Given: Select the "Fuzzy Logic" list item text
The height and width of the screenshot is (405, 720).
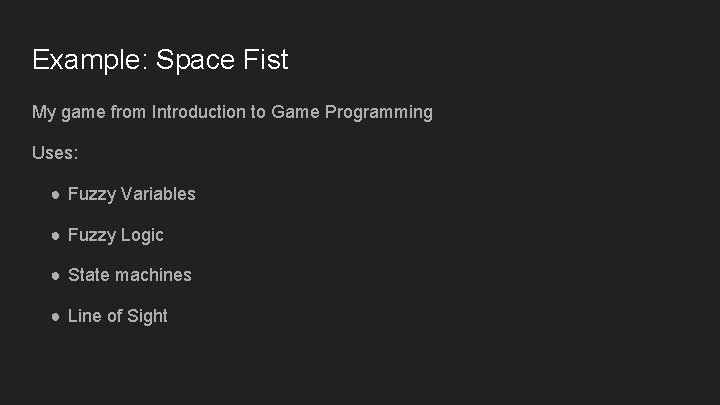Looking at the screenshot, I should (115, 235).
